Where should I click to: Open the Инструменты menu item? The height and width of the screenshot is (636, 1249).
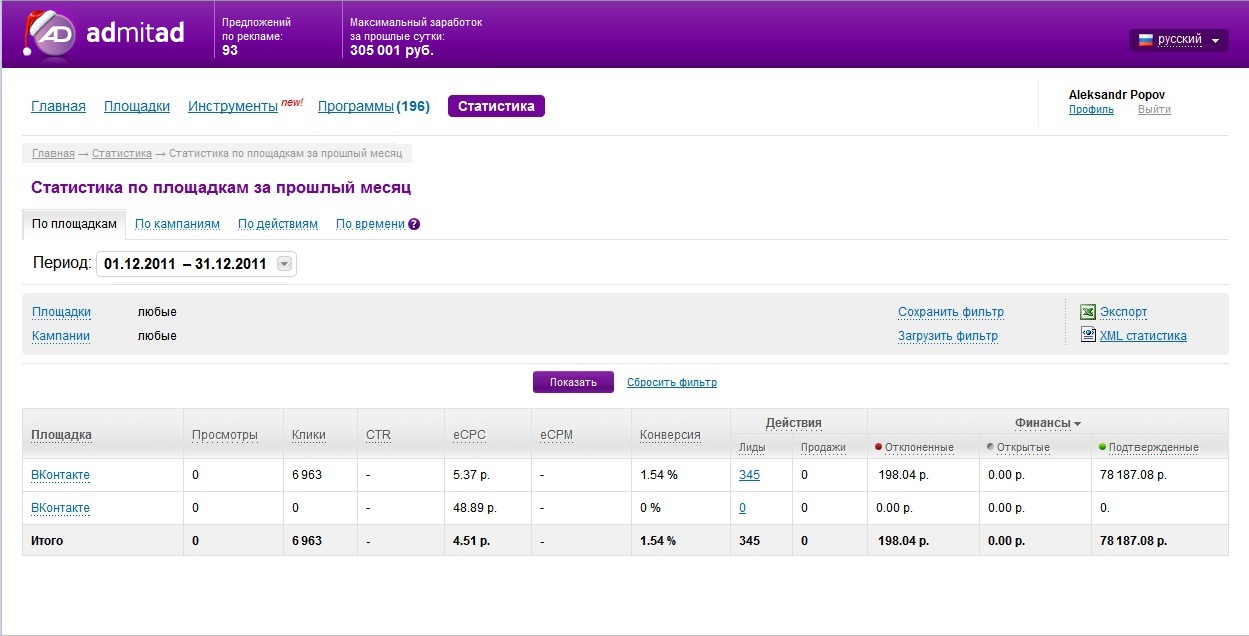pyautogui.click(x=233, y=106)
